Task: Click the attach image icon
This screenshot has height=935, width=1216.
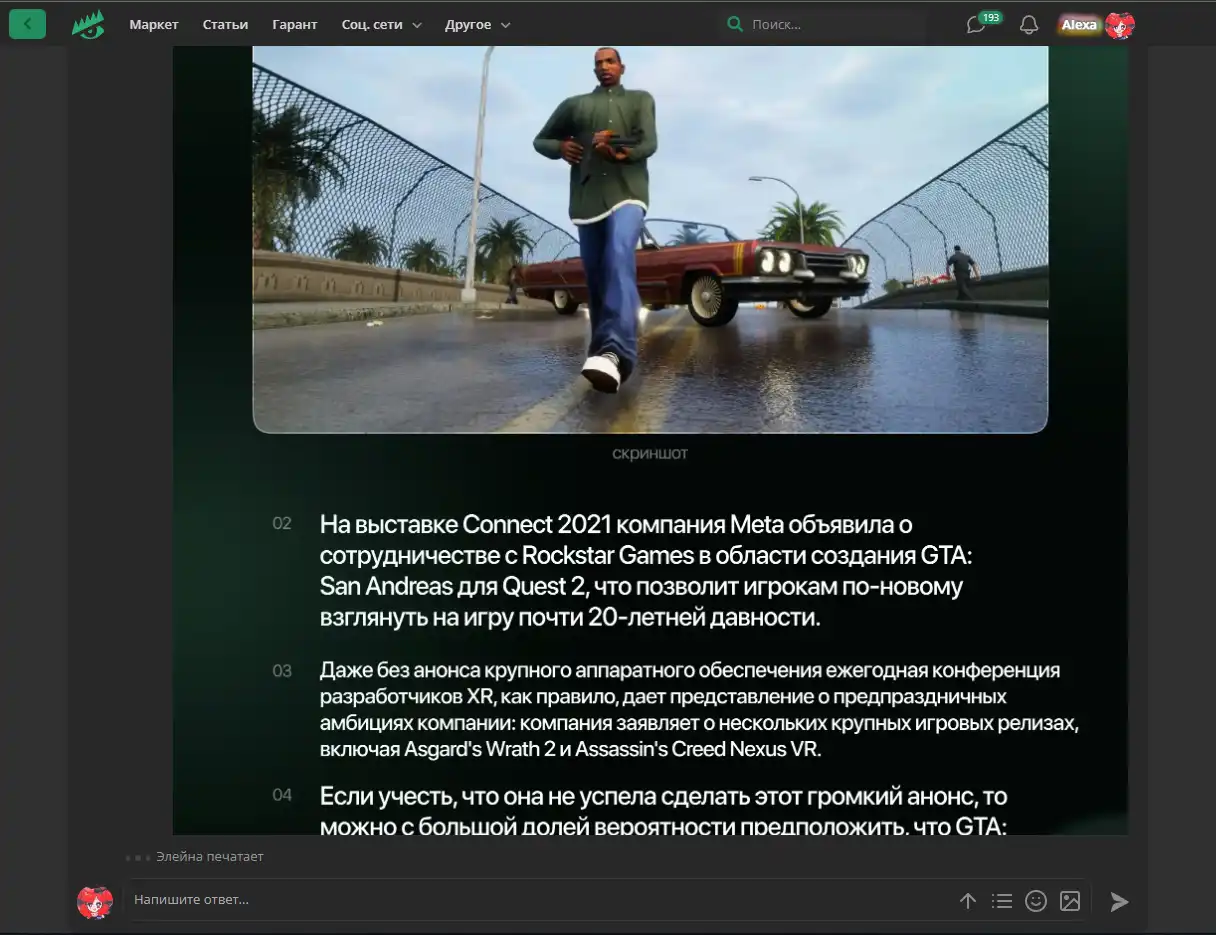Action: (x=1070, y=901)
